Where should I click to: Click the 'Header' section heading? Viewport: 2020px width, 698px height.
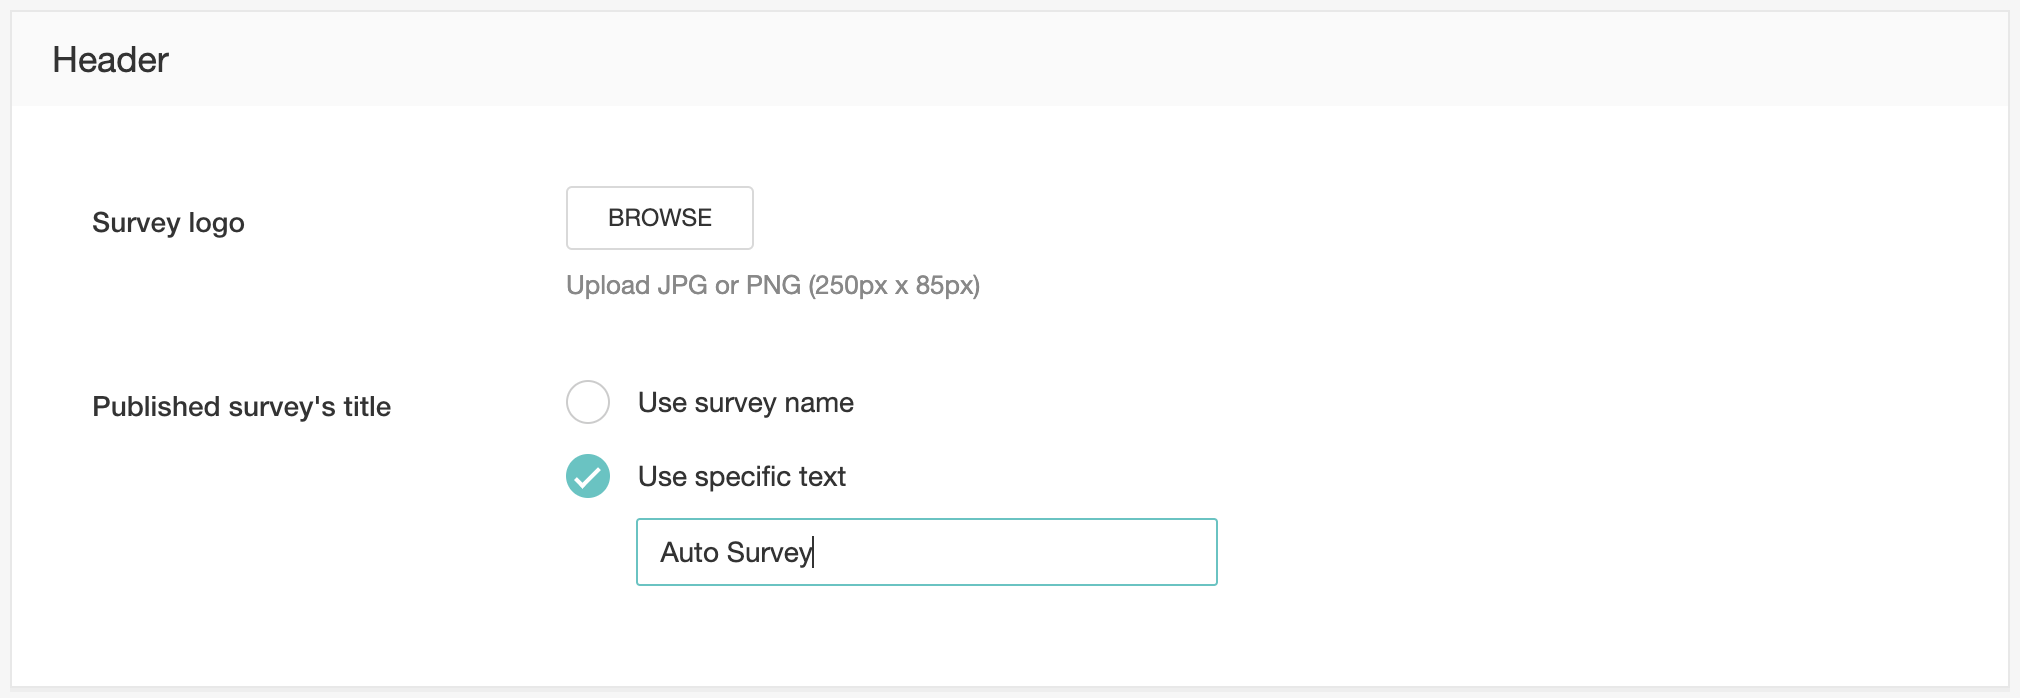pyautogui.click(x=110, y=60)
